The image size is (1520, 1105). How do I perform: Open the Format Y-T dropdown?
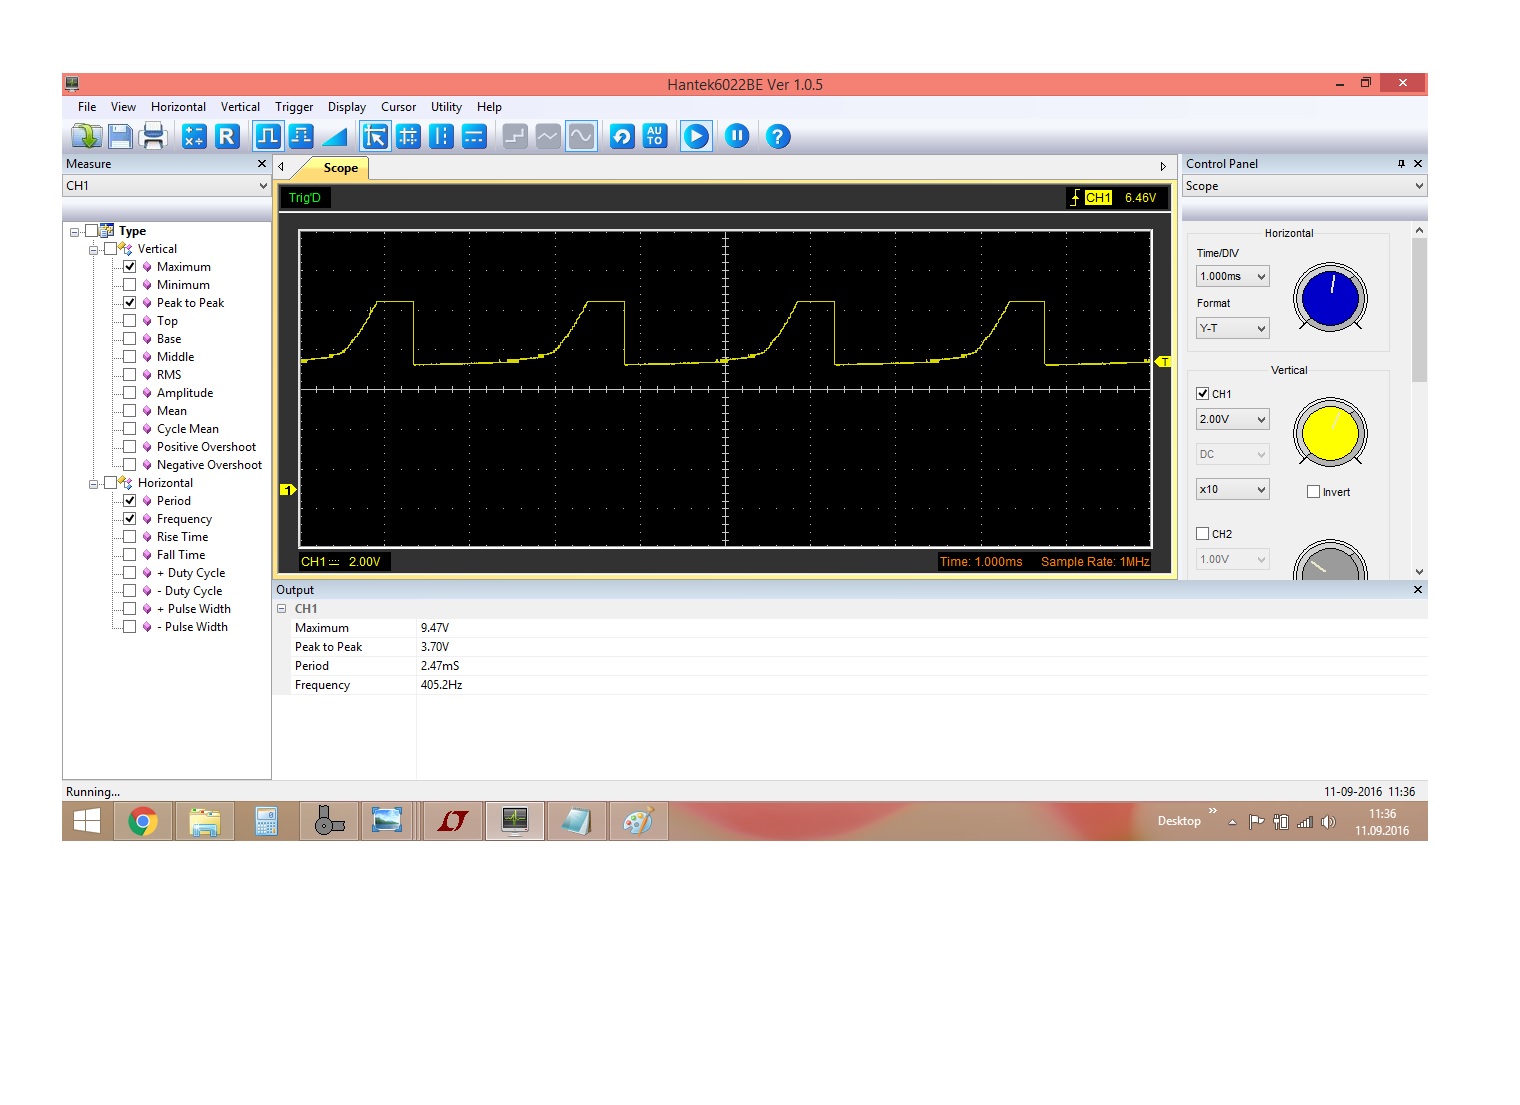[1232, 328]
